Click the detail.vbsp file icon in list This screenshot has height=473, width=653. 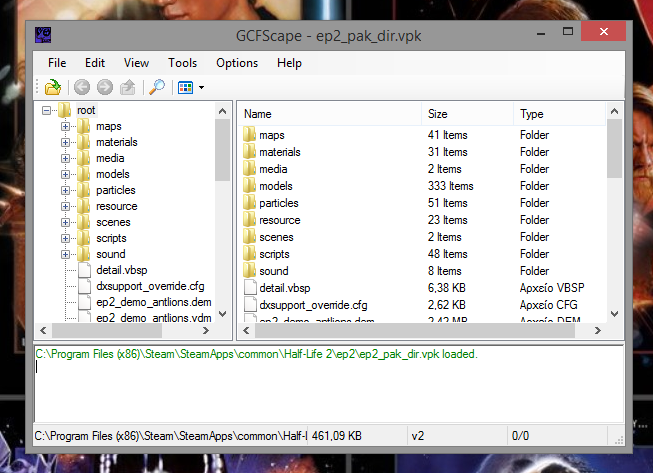point(250,288)
